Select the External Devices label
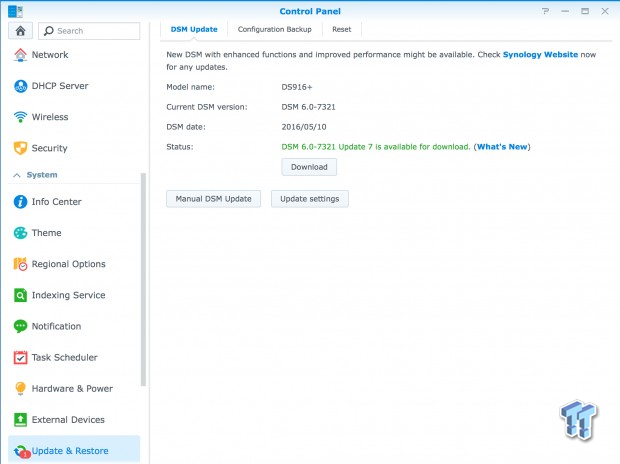Screen dimensions: 620x464 [68, 420]
